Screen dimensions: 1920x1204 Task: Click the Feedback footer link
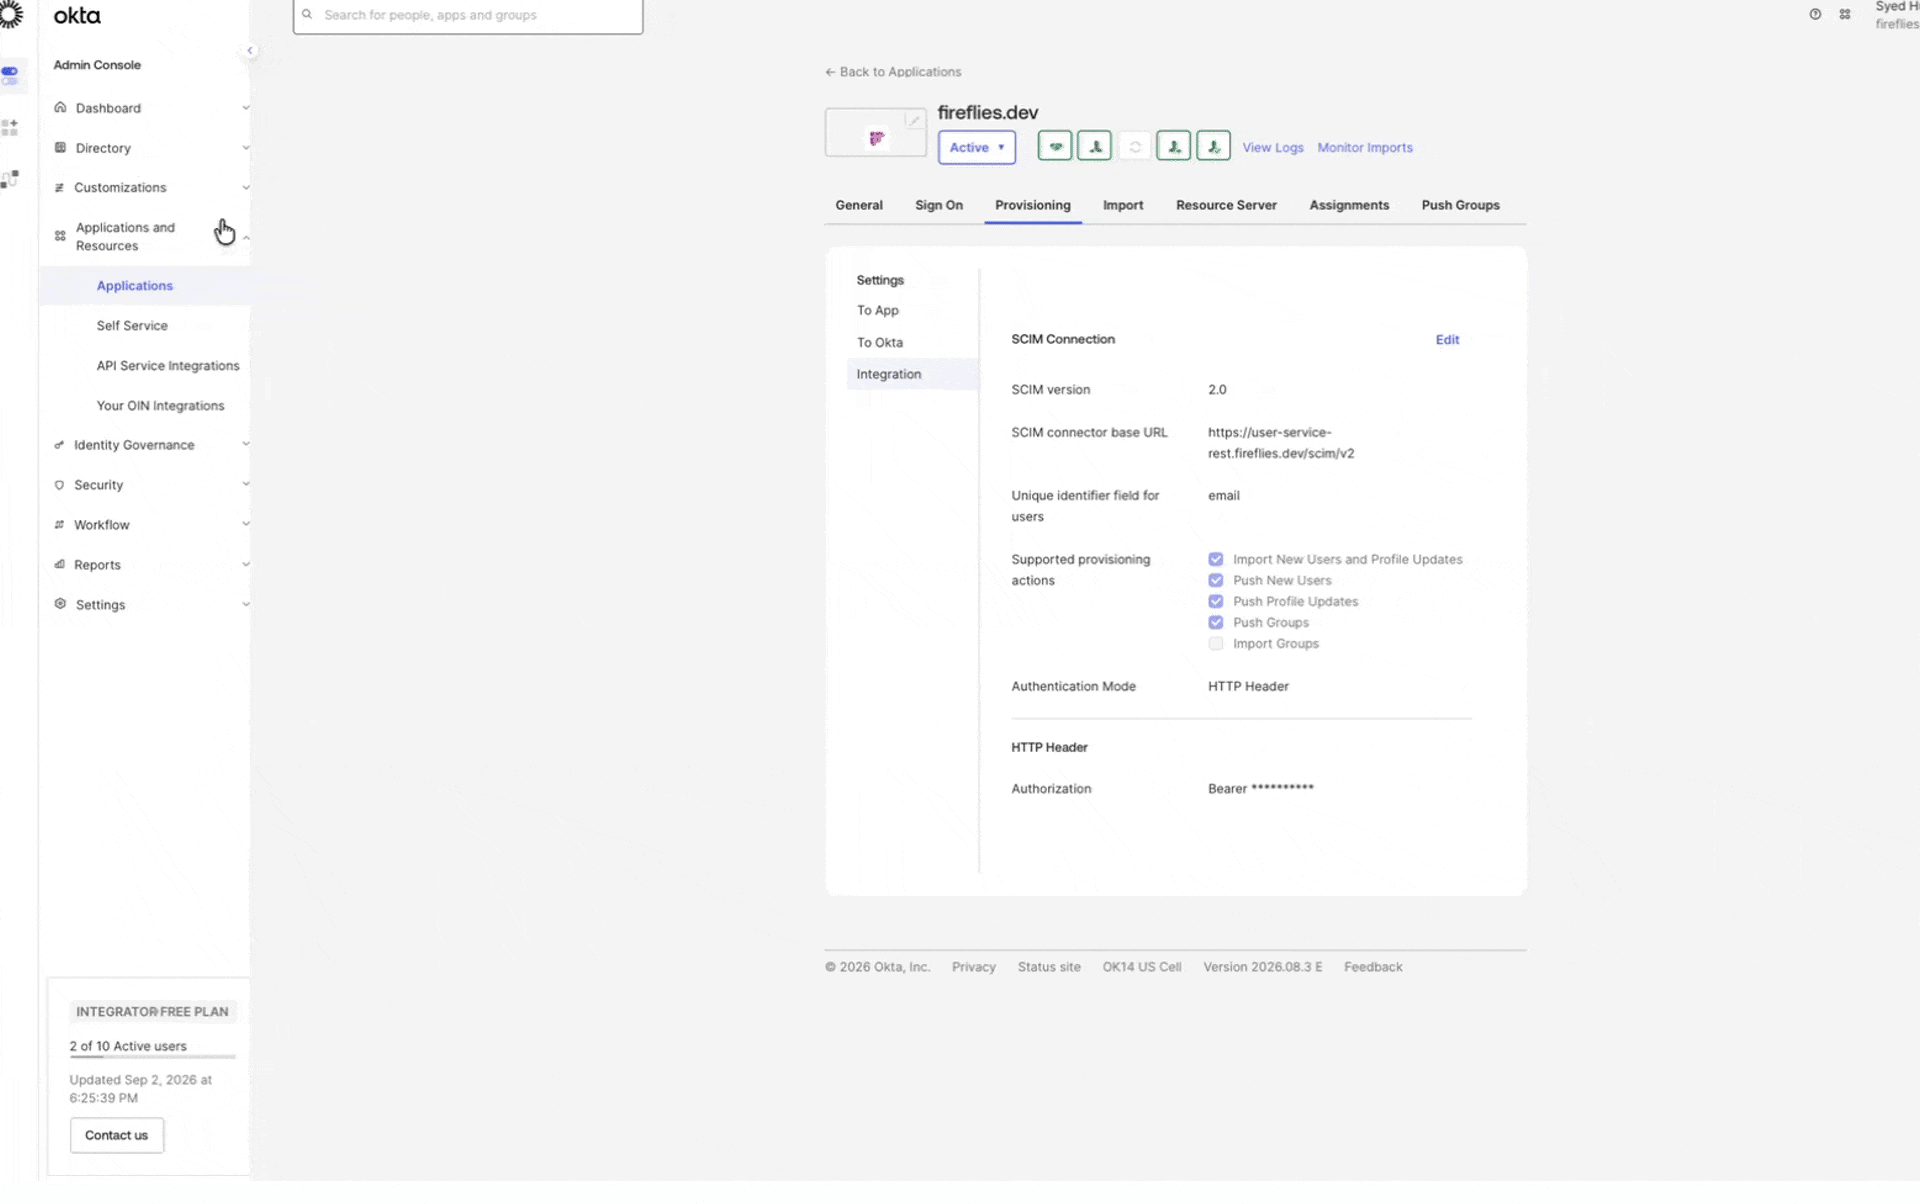tap(1373, 968)
